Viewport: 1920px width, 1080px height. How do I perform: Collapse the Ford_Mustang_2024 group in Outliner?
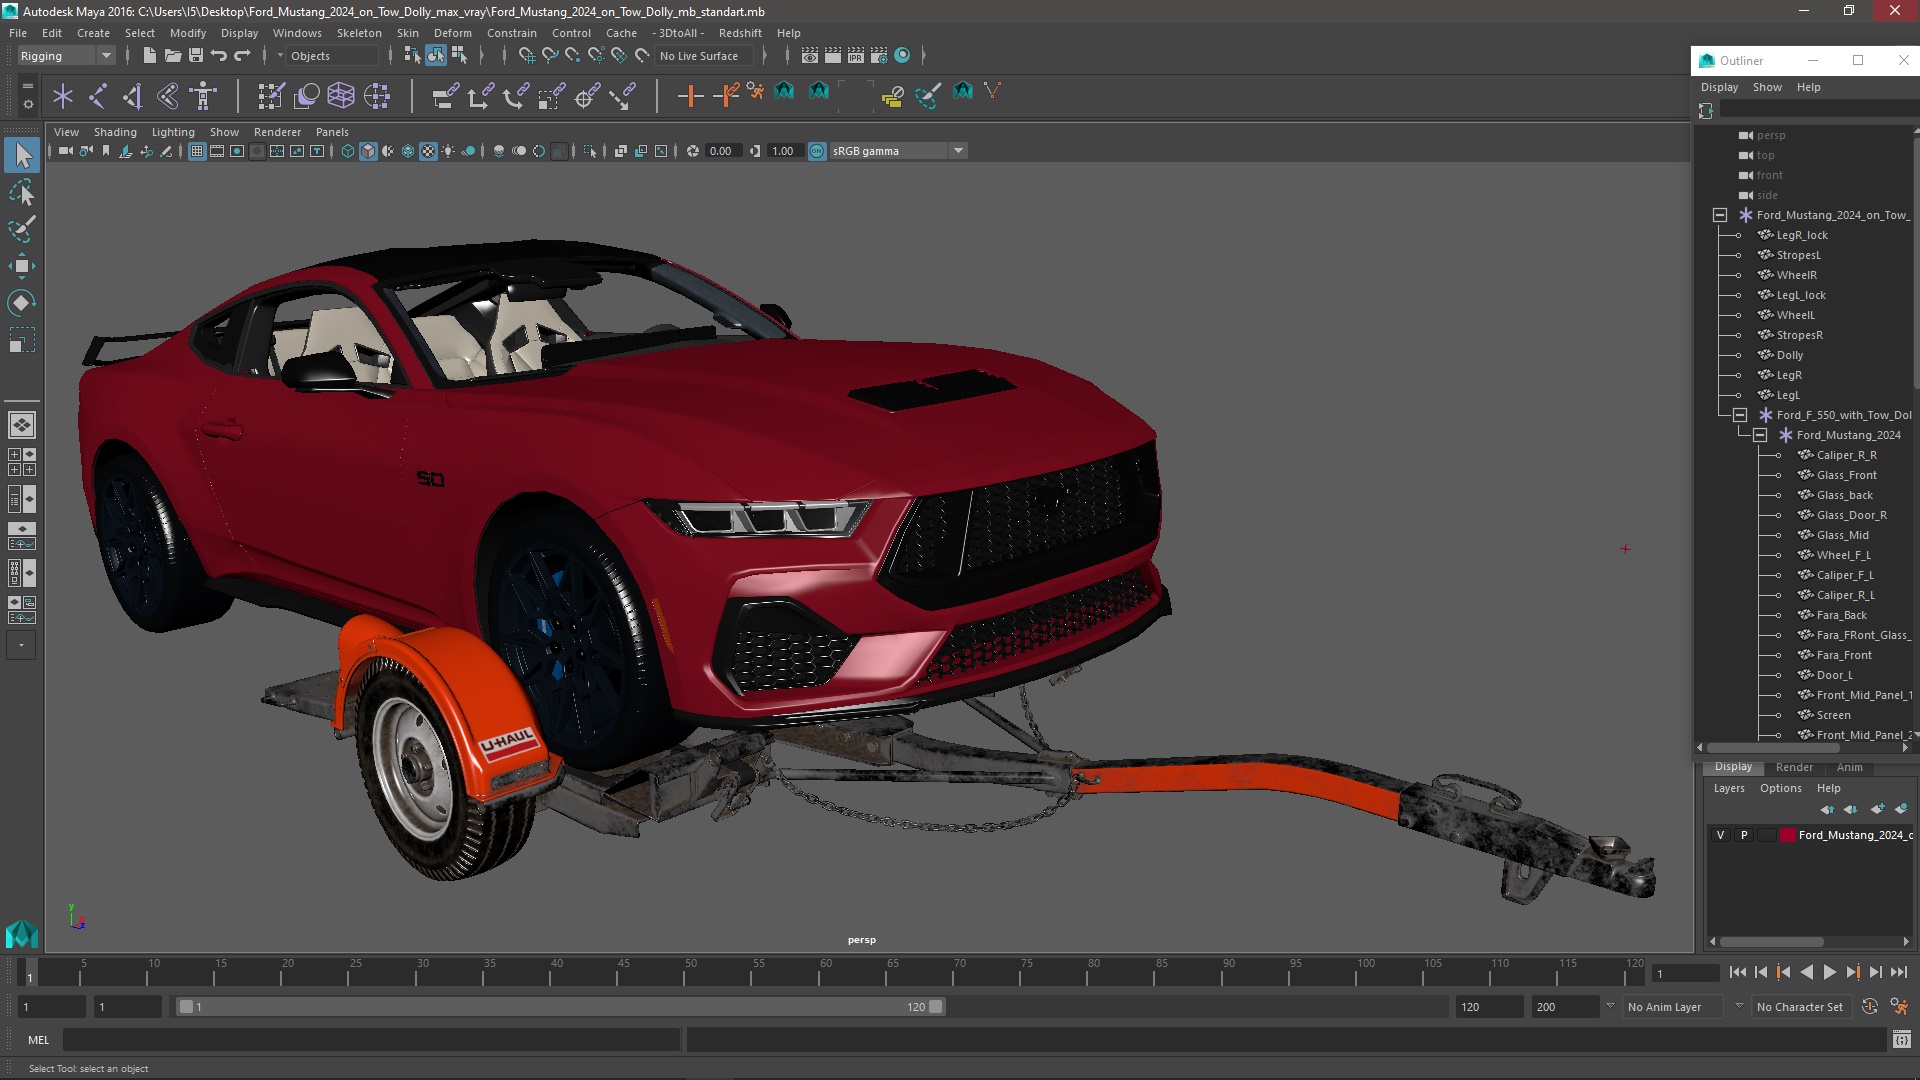click(x=1760, y=435)
